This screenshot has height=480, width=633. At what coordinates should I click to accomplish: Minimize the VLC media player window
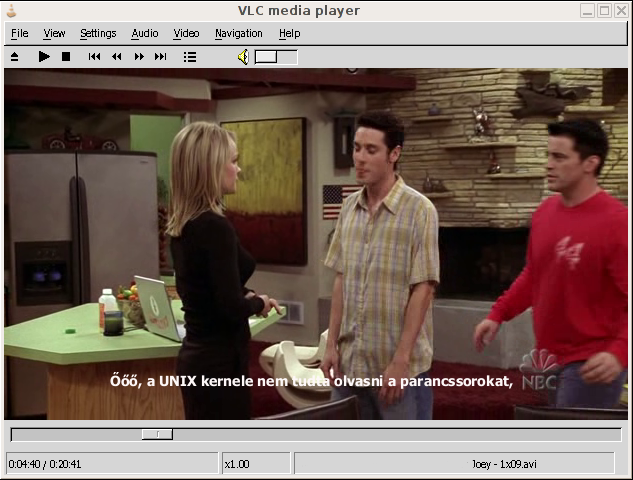pyautogui.click(x=587, y=10)
